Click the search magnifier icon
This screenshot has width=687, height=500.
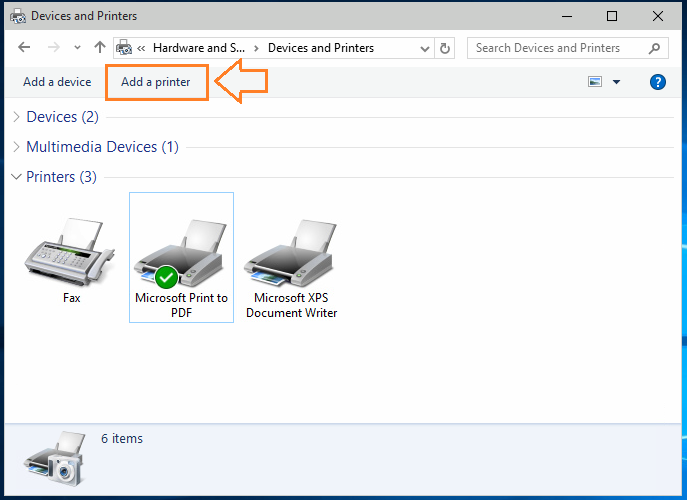[655, 48]
